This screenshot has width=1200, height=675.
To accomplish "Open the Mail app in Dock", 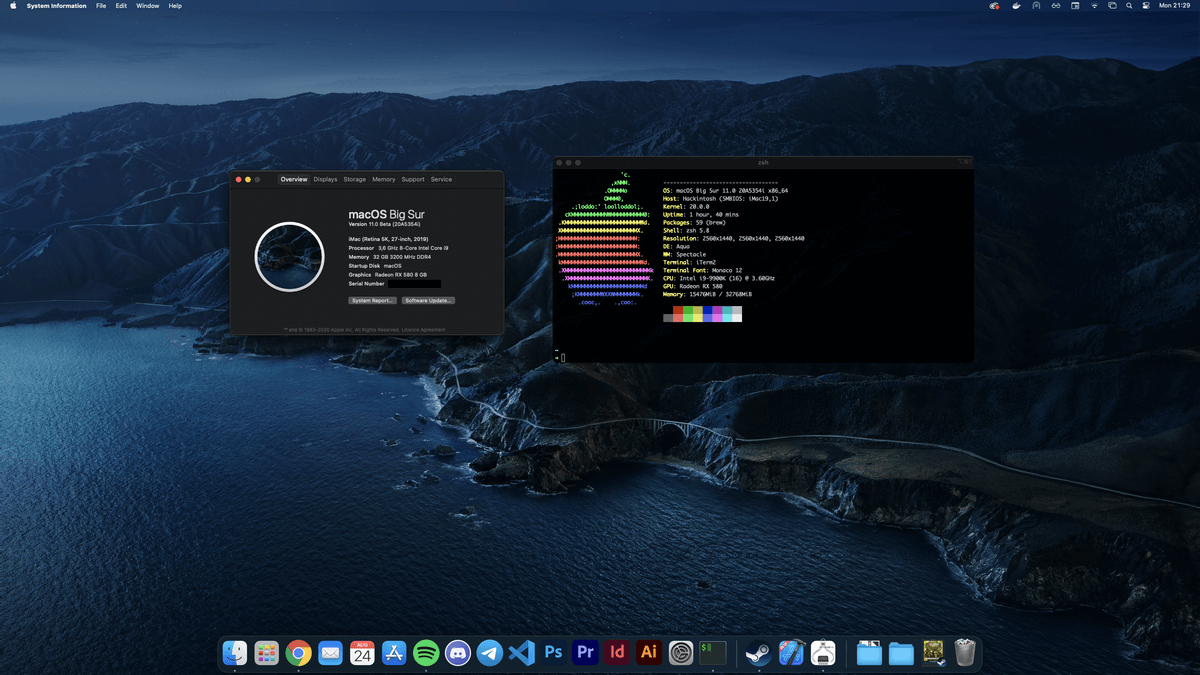I will pyautogui.click(x=330, y=654).
